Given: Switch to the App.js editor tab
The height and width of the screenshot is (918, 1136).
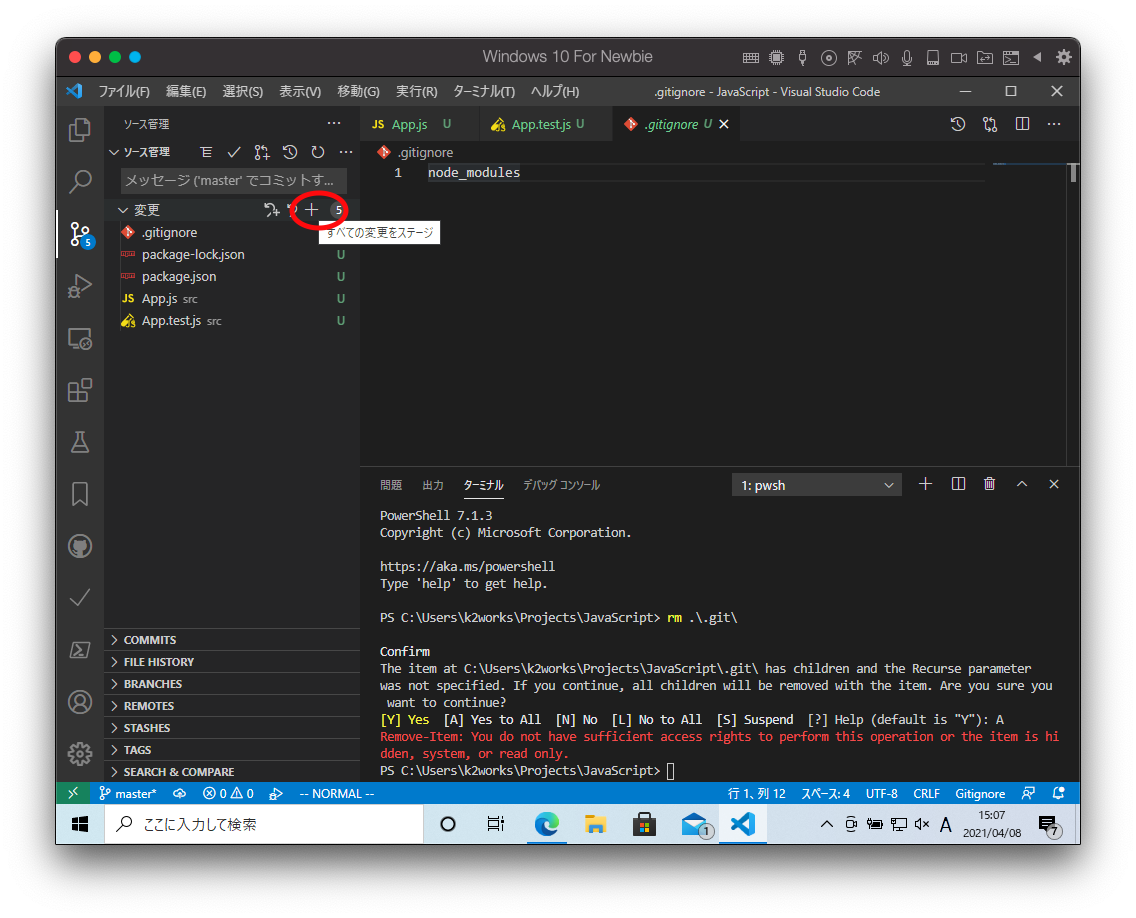Looking at the screenshot, I should 418,125.
